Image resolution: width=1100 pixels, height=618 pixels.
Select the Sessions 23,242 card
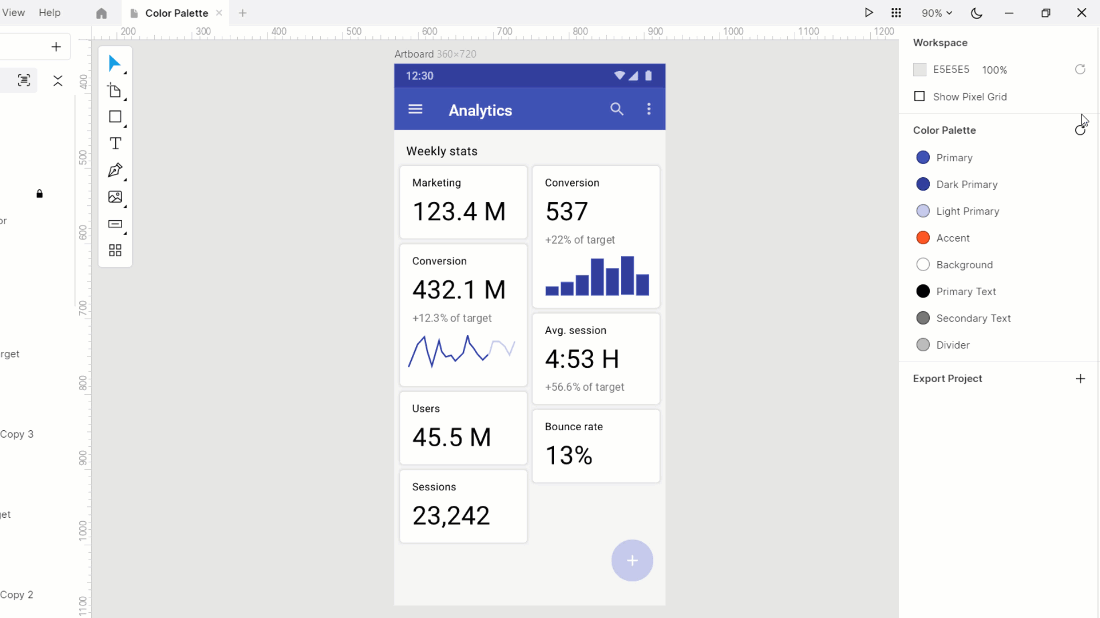463,506
